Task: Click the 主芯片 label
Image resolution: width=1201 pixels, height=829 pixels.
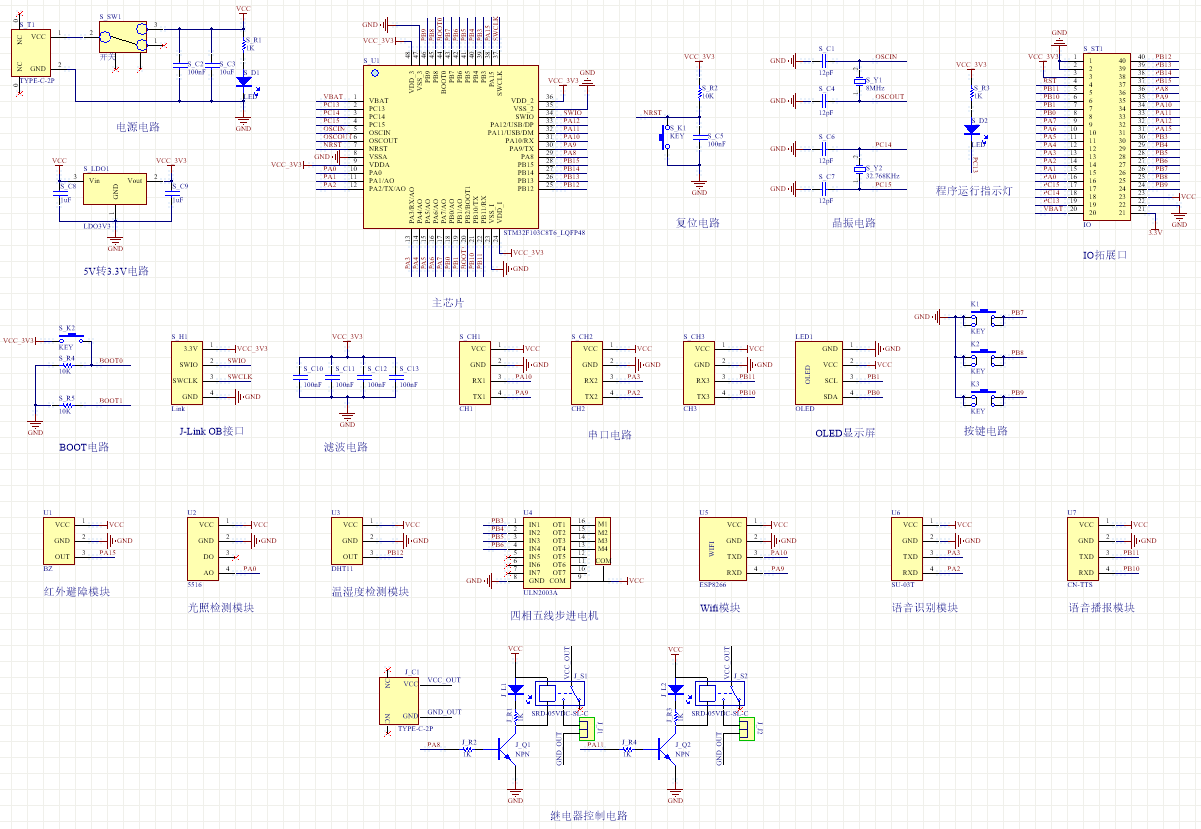Action: coord(448,303)
